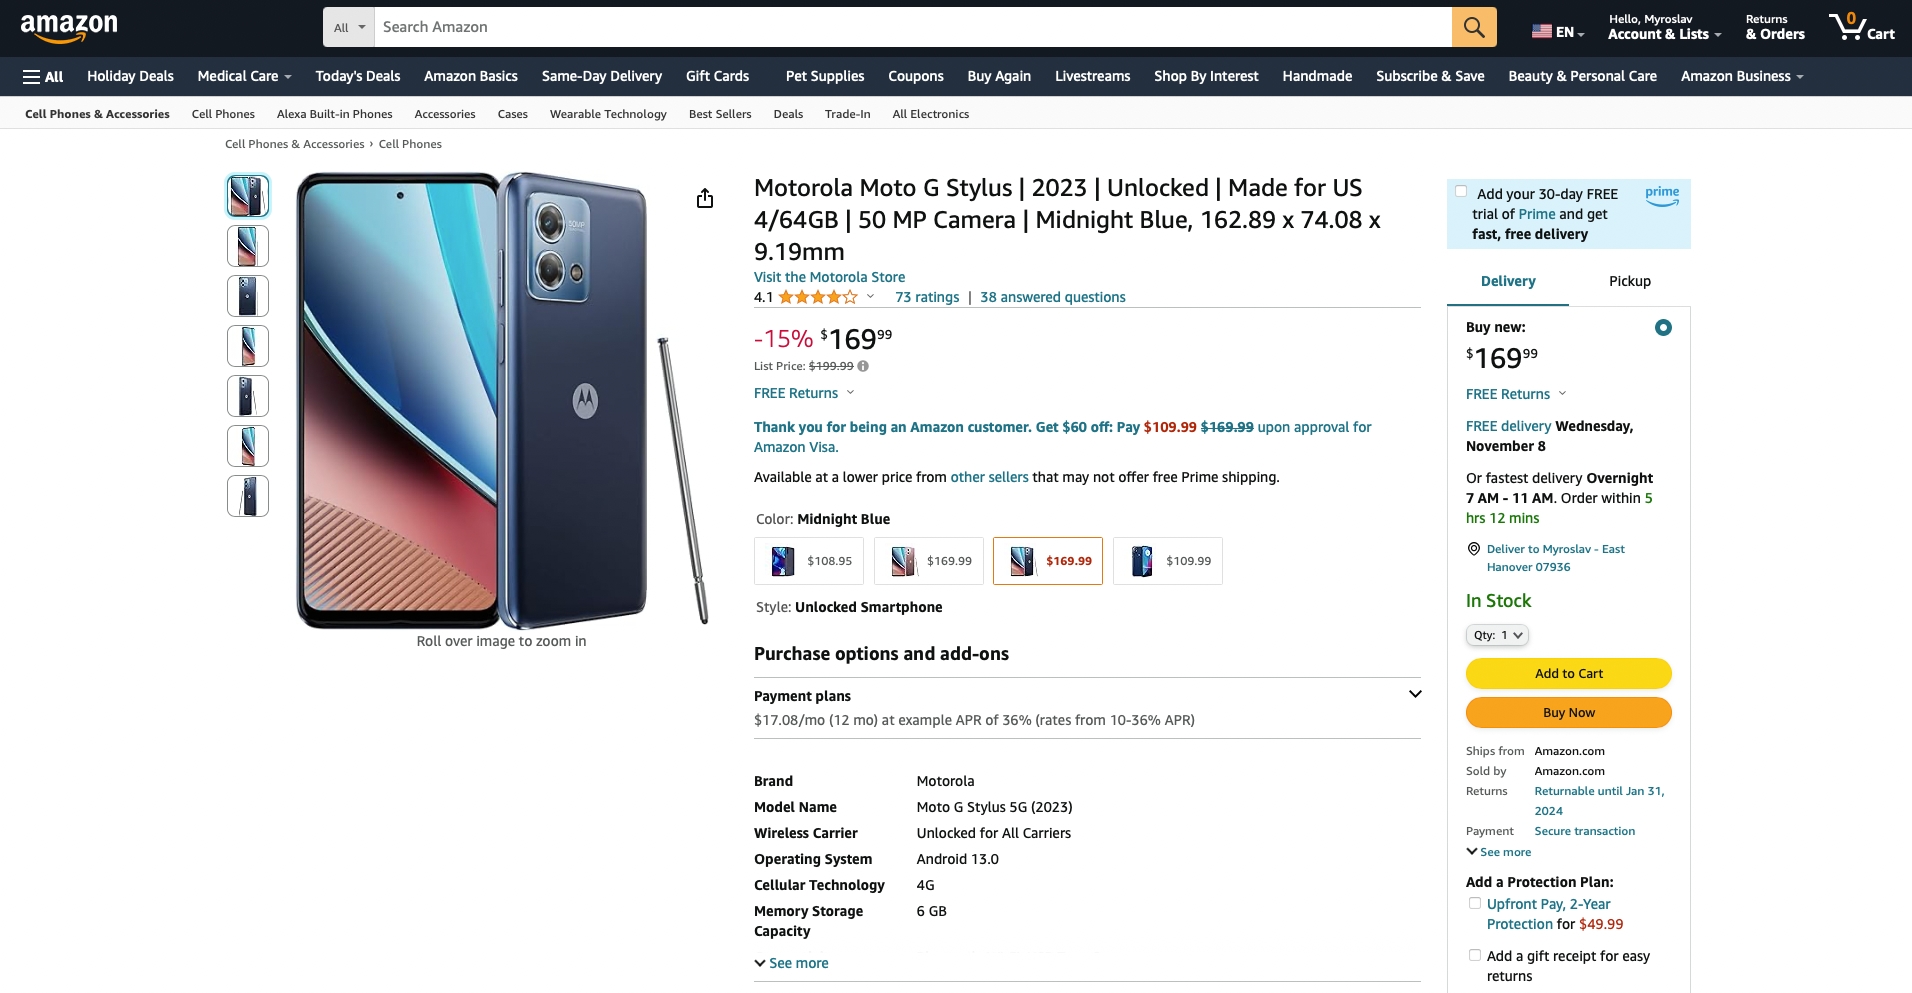Screen dimensions: 1912x993
Task: Open the Qty quantity dropdown
Action: pyautogui.click(x=1497, y=635)
